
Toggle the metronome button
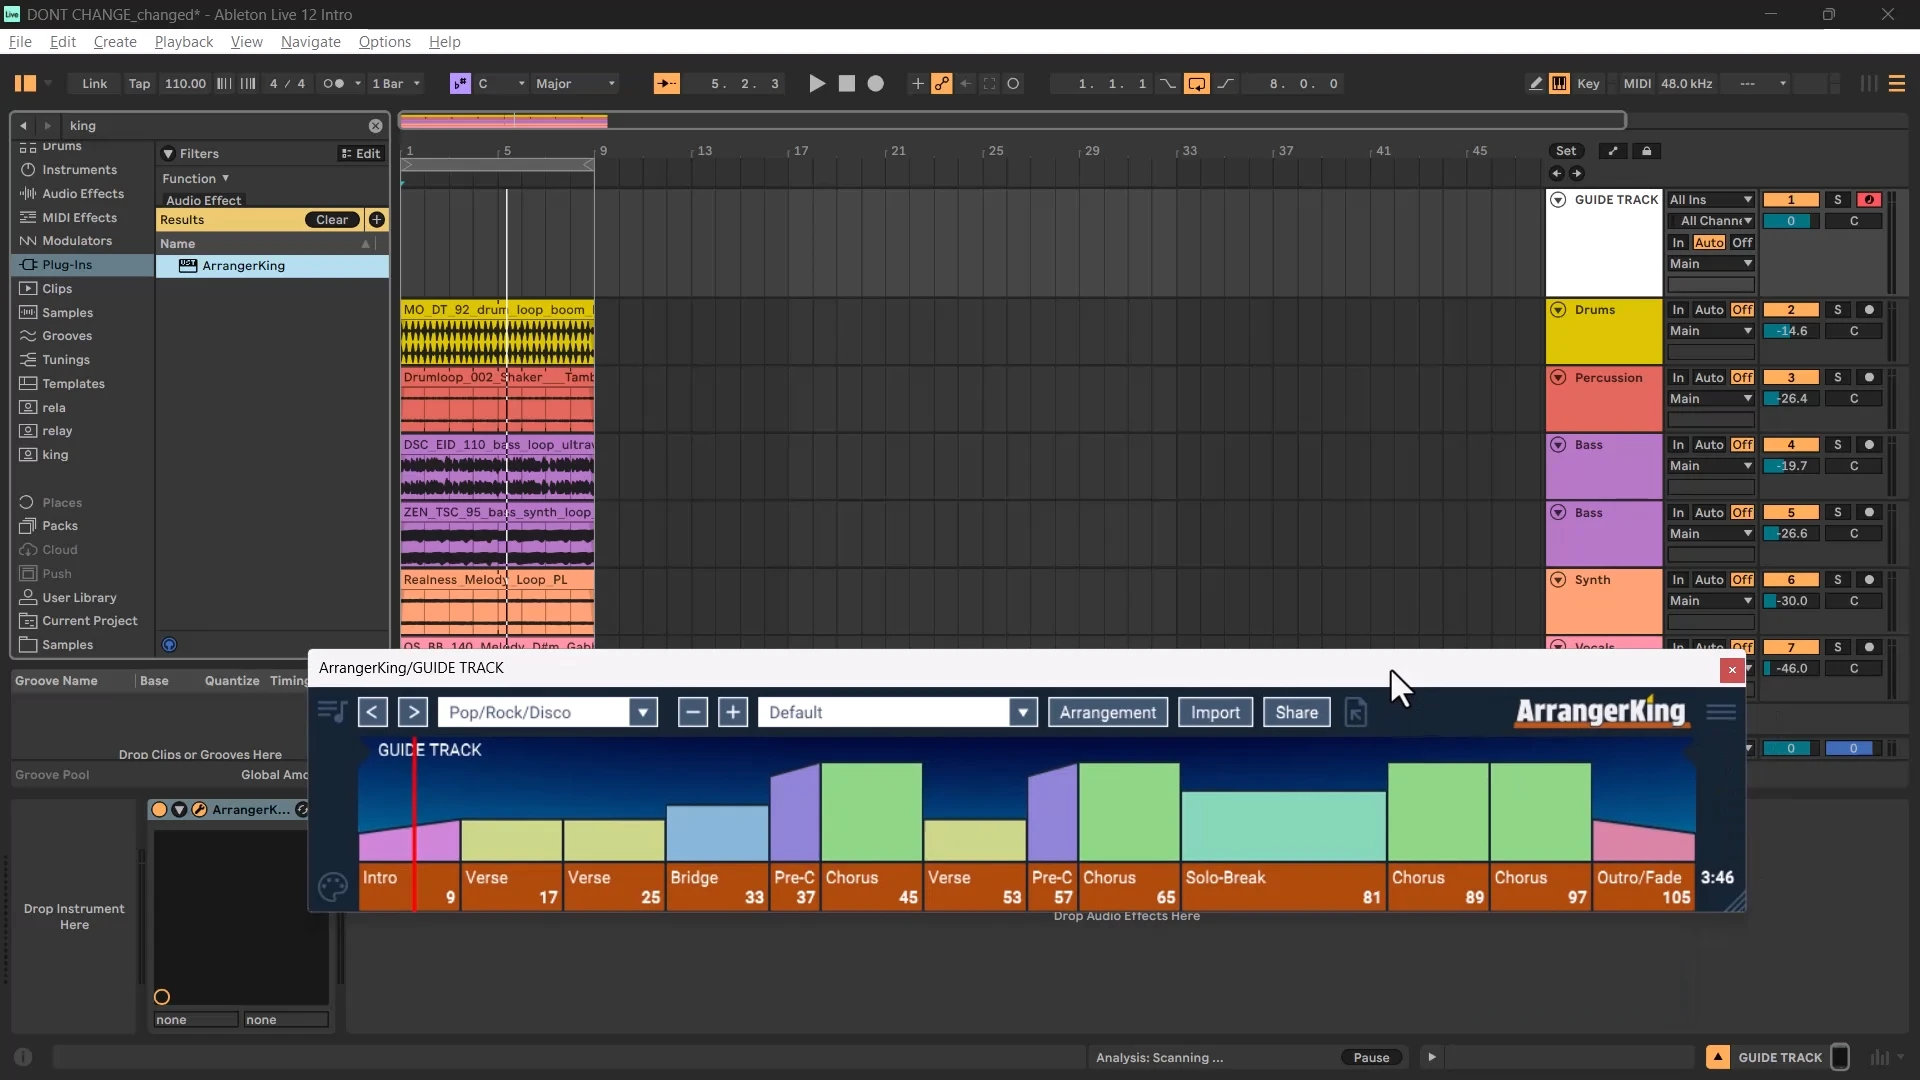point(333,84)
